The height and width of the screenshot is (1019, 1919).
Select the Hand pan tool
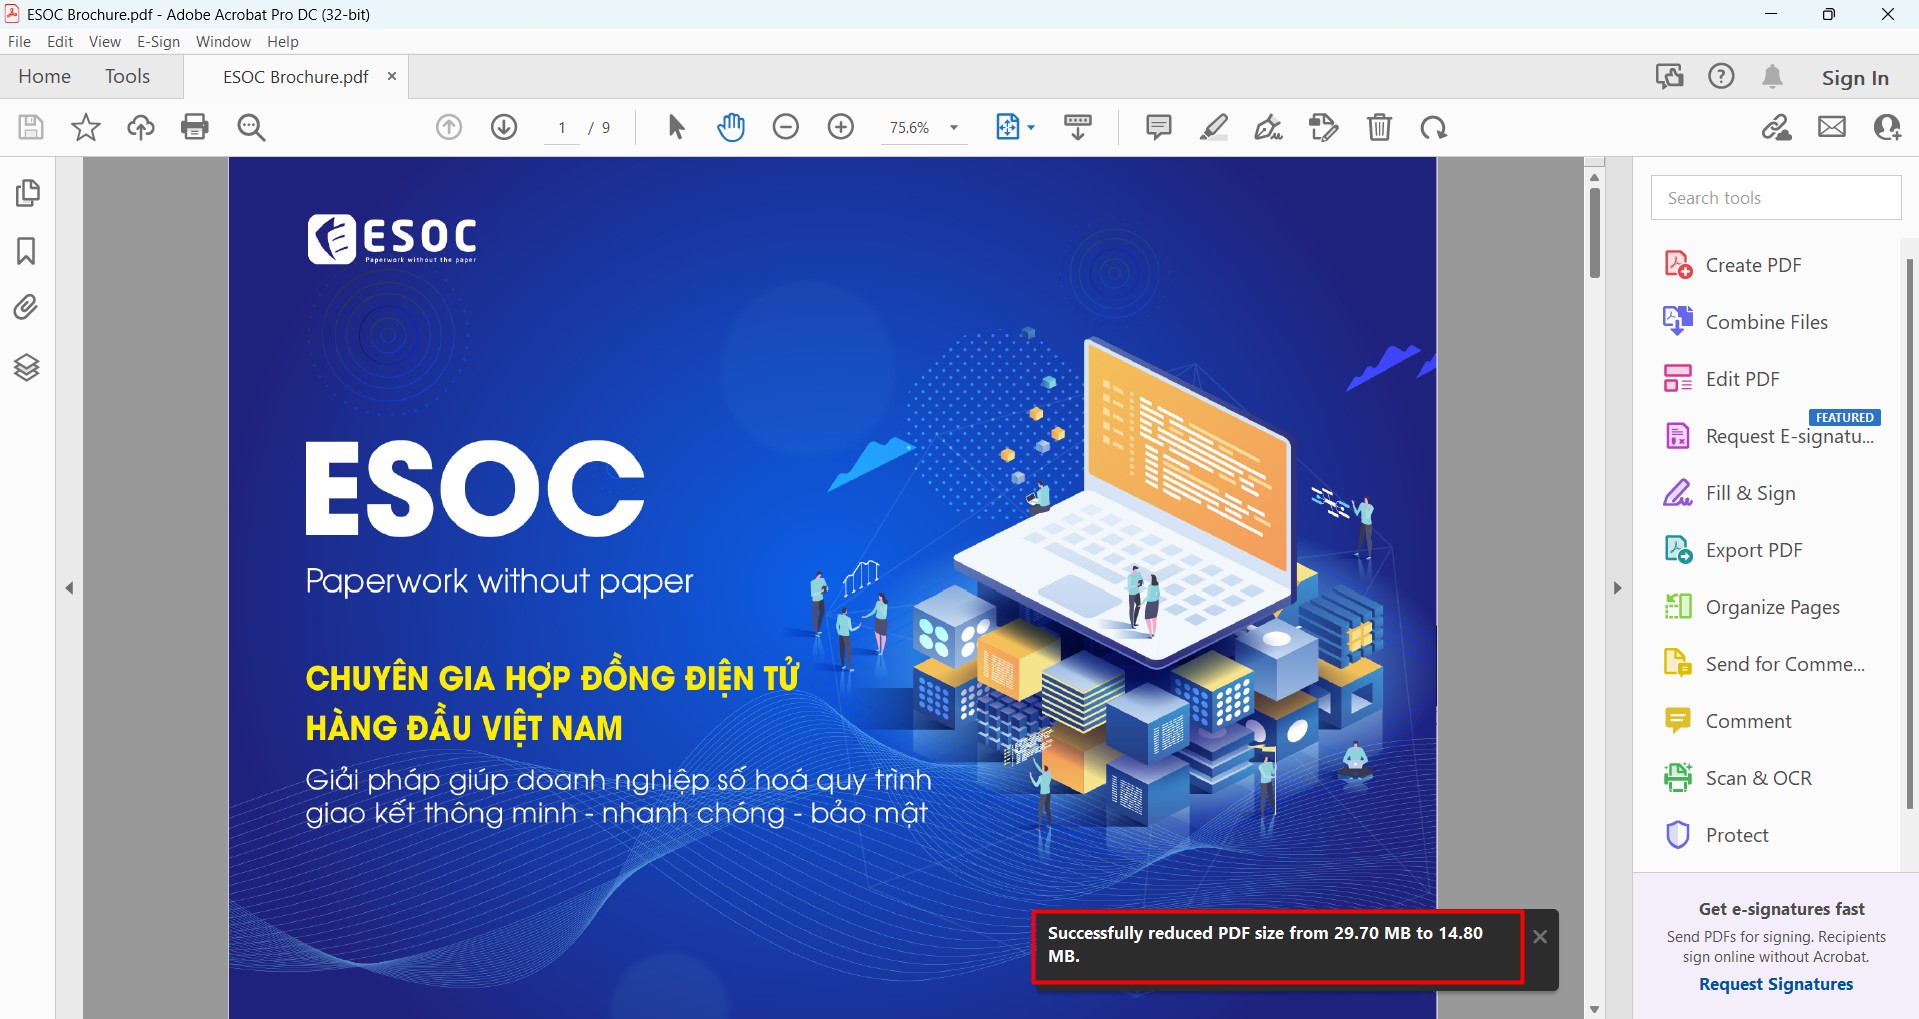coord(731,127)
